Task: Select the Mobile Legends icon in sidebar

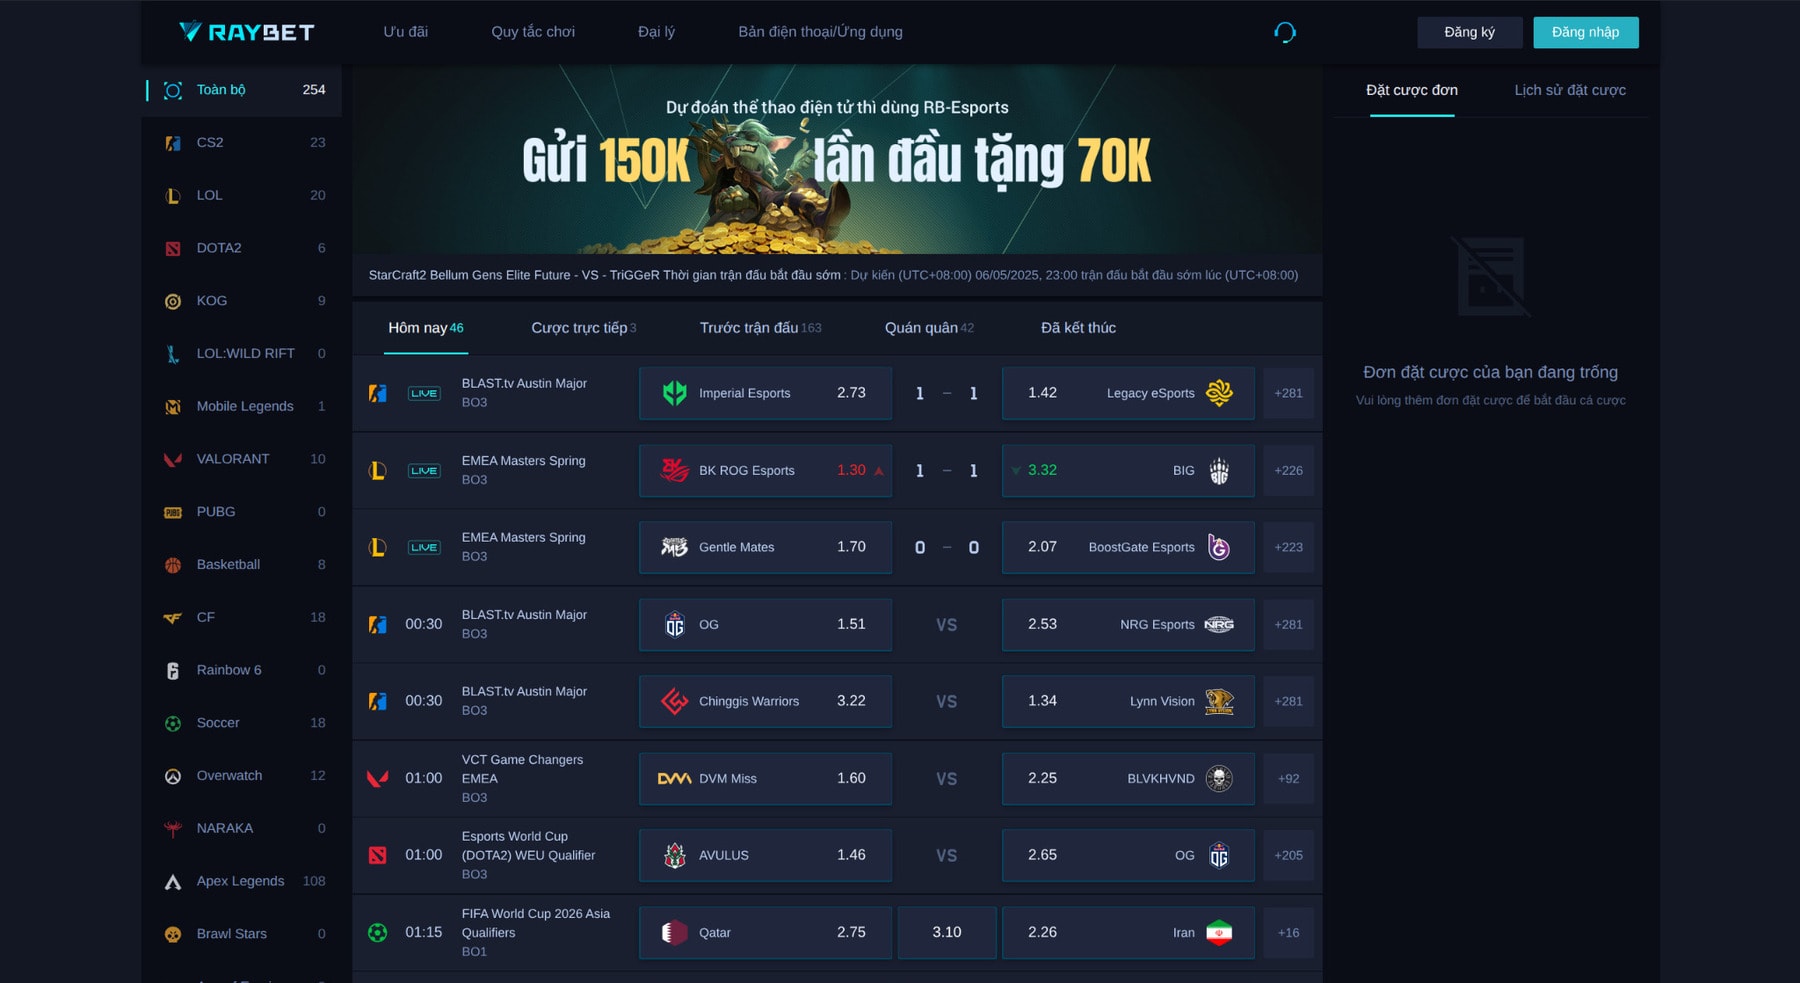Action: (x=173, y=407)
